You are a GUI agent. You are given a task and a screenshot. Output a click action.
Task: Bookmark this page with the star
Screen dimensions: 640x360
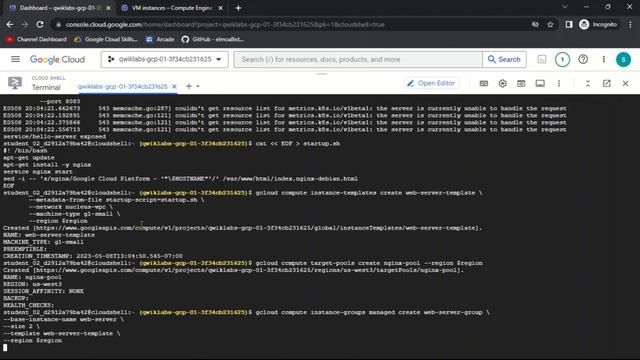pos(550,24)
